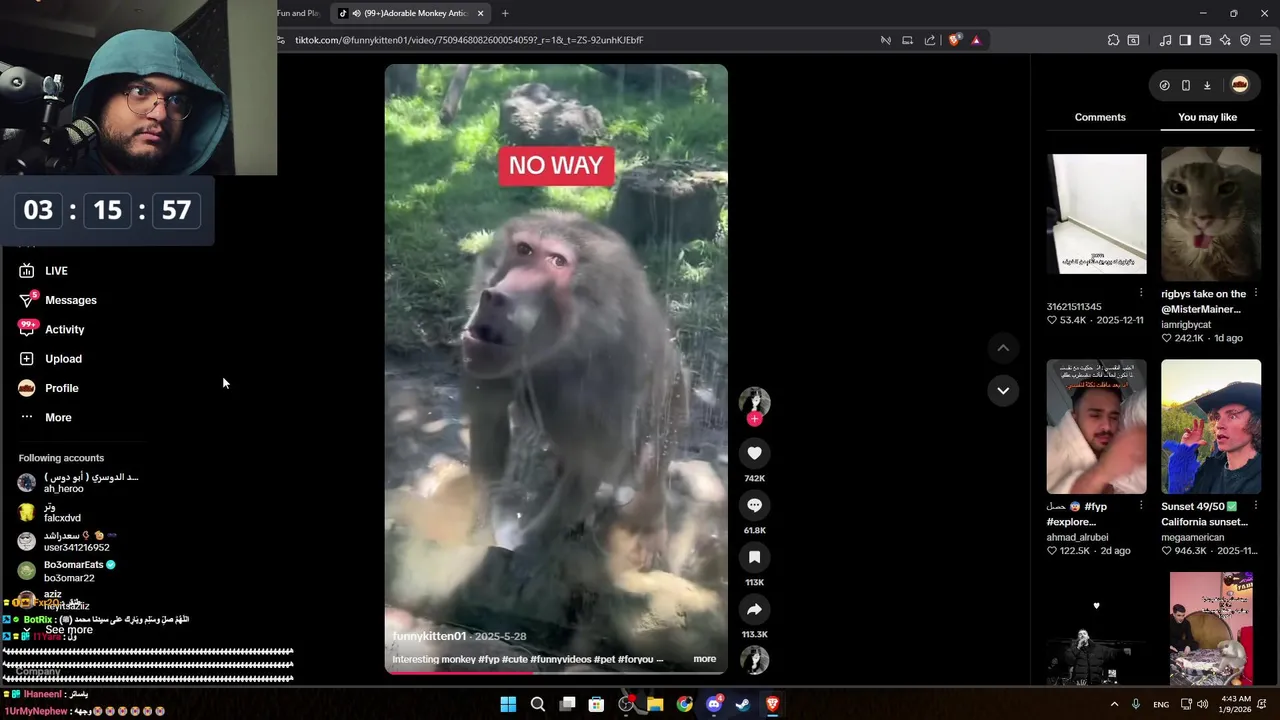Open Discord from the taskbar
The image size is (1280, 720).
tap(714, 704)
